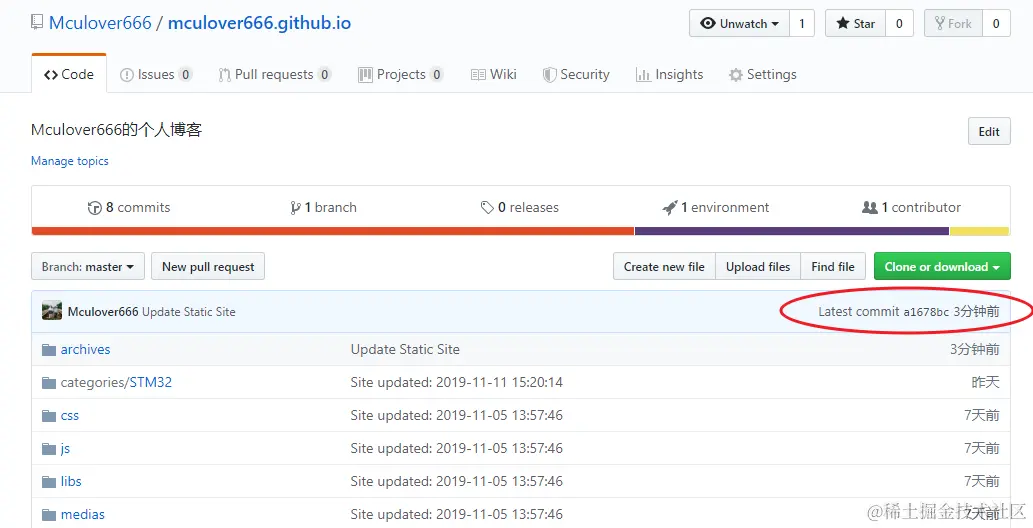Image resolution: width=1033 pixels, height=528 pixels.
Task: Click the yellow segment of language bar
Action: 980,231
